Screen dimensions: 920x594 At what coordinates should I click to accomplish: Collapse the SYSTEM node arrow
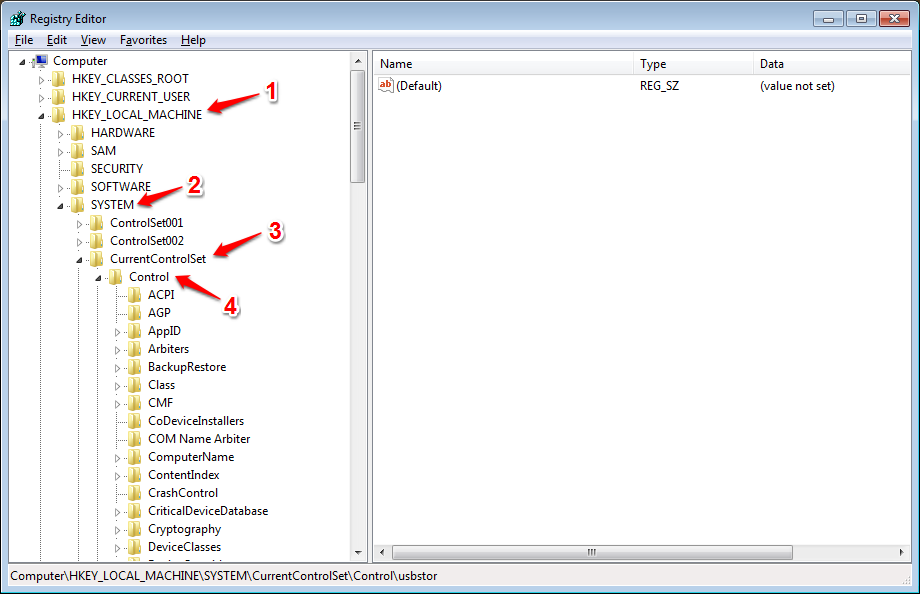(x=60, y=206)
